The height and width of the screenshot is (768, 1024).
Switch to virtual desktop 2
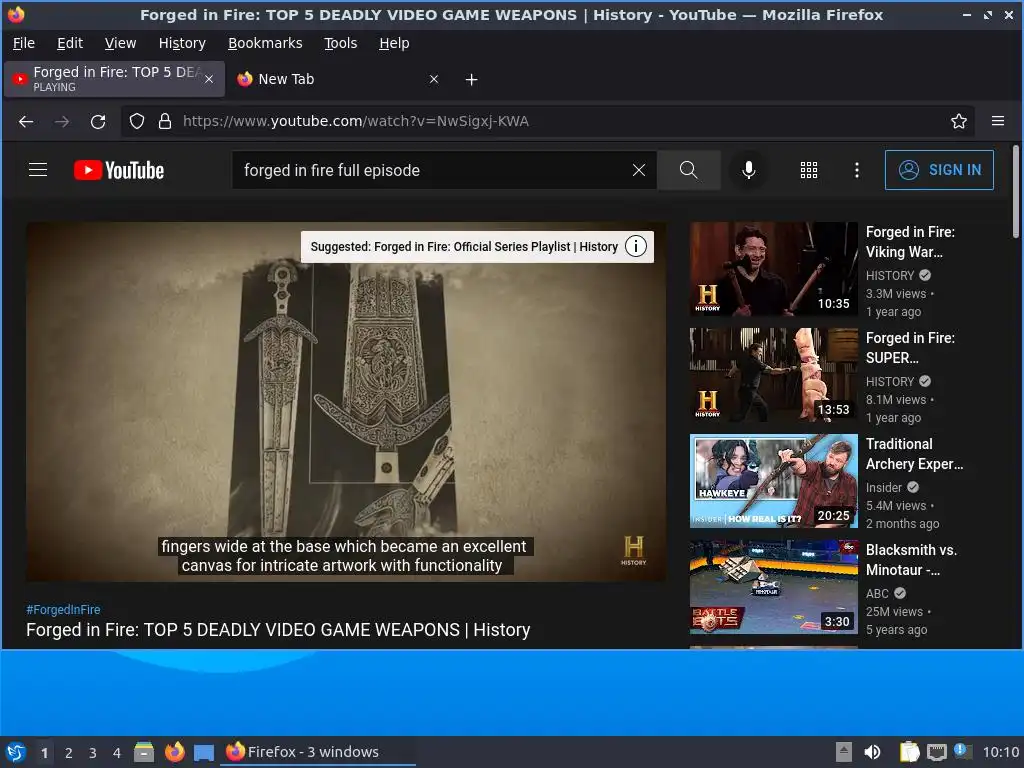click(69, 752)
